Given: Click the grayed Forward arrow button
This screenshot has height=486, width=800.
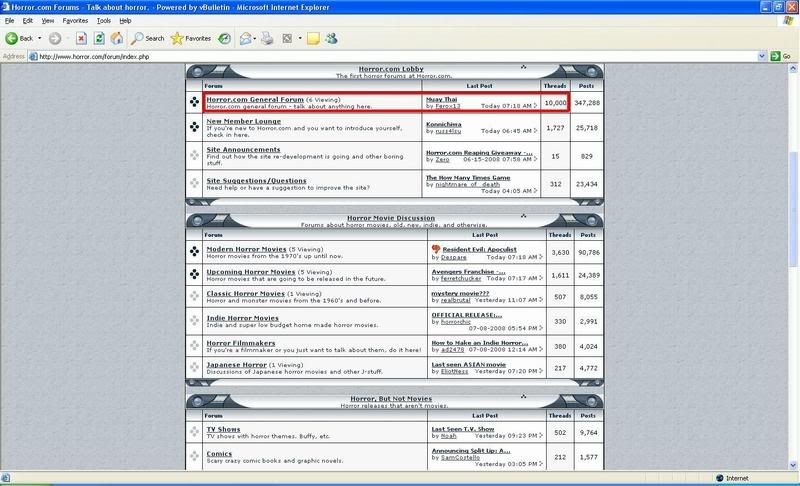Looking at the screenshot, I should [55, 38].
